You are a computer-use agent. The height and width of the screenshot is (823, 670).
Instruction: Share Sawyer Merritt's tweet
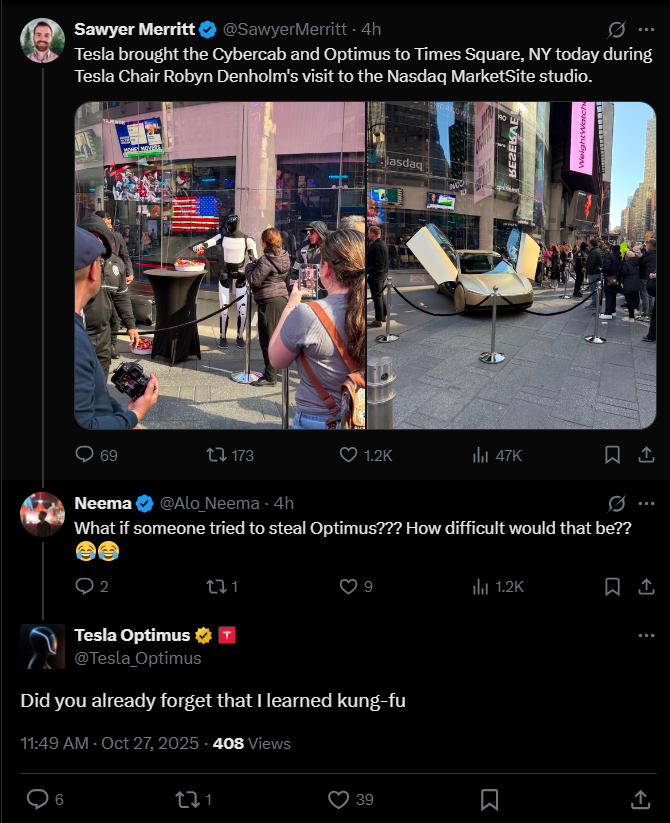[x=645, y=455]
